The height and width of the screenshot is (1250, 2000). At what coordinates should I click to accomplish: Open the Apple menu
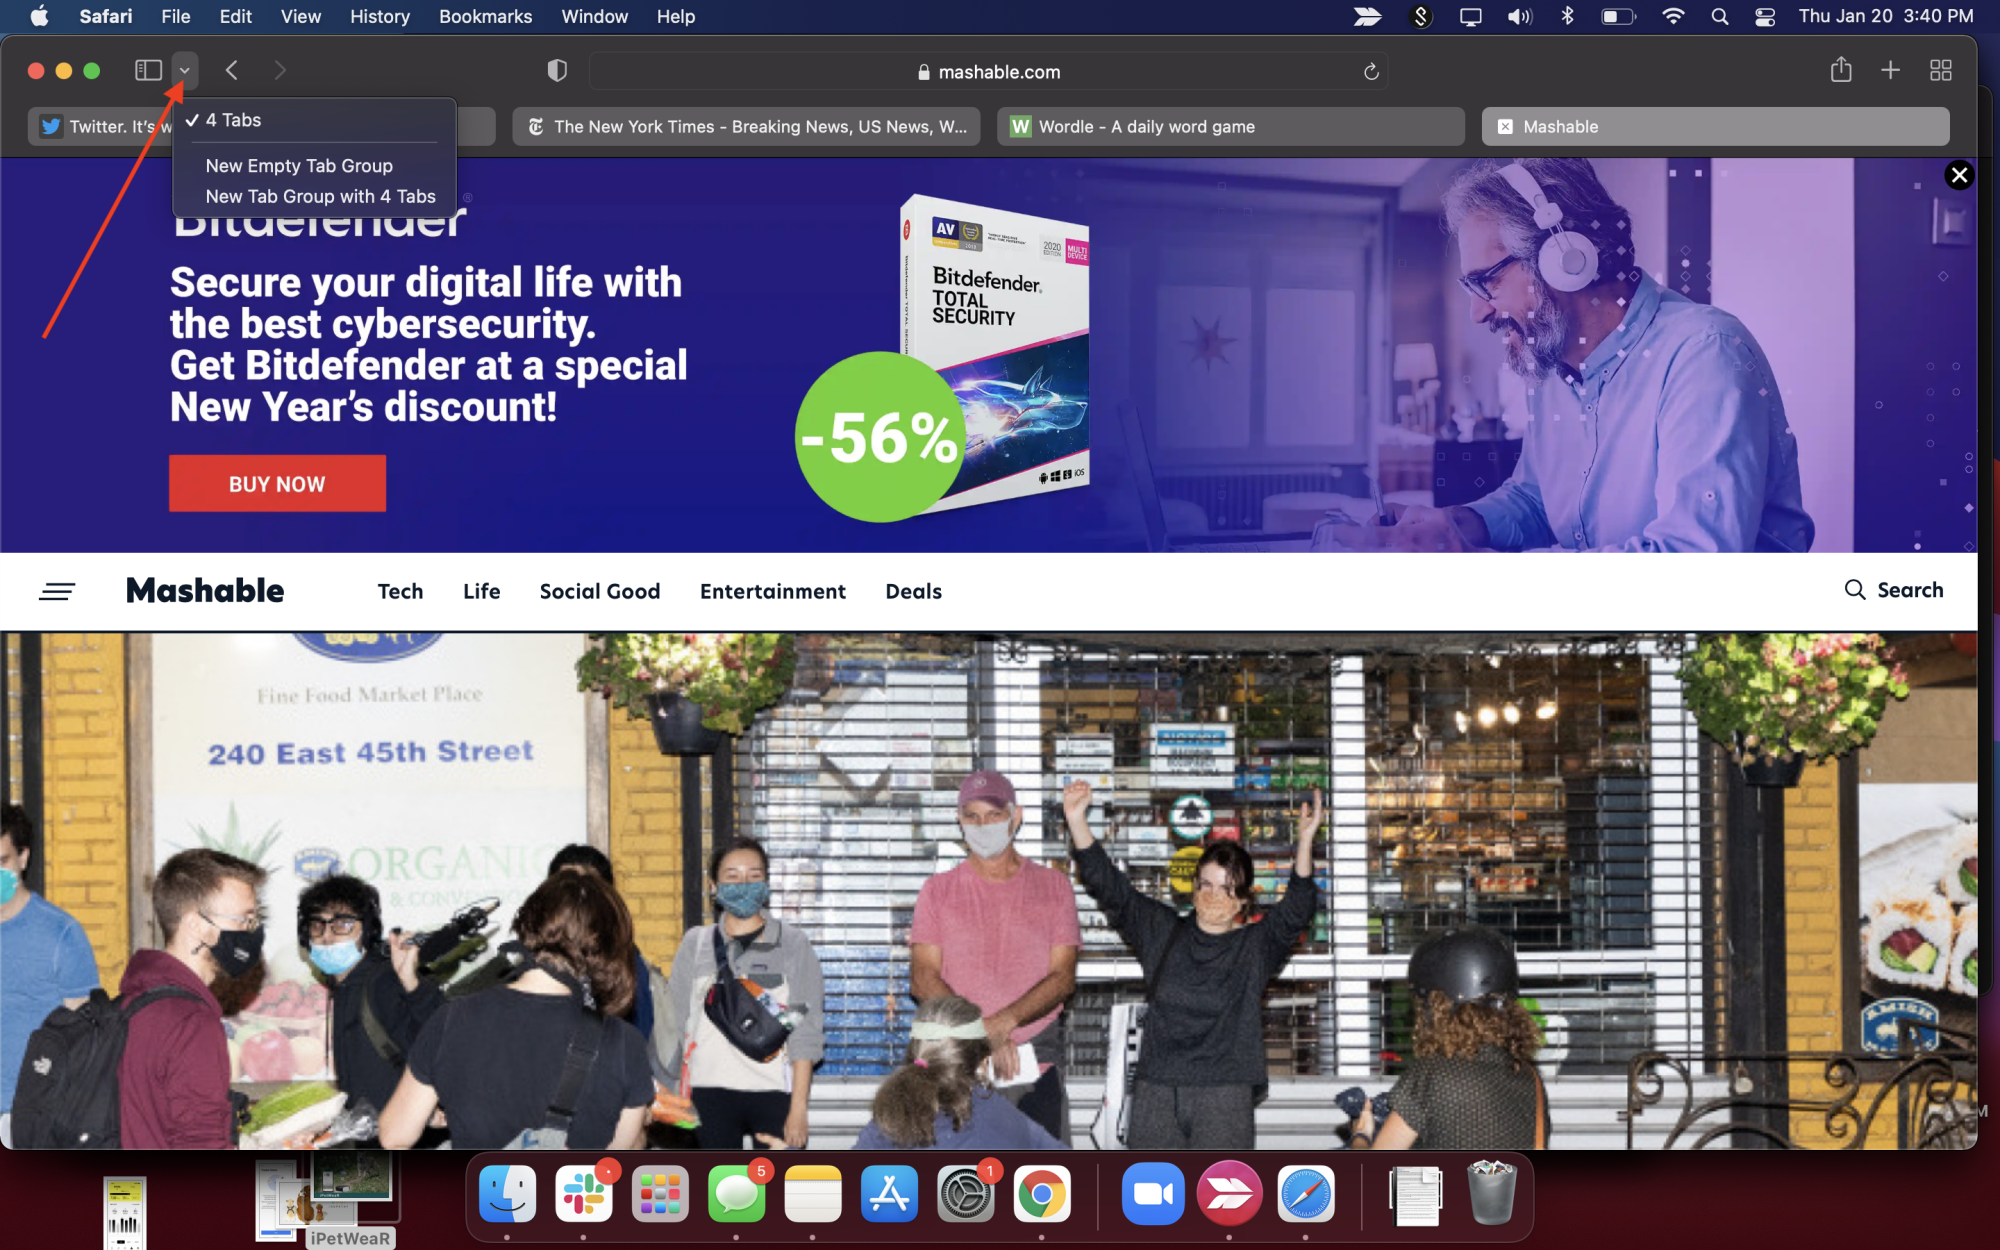click(x=39, y=16)
